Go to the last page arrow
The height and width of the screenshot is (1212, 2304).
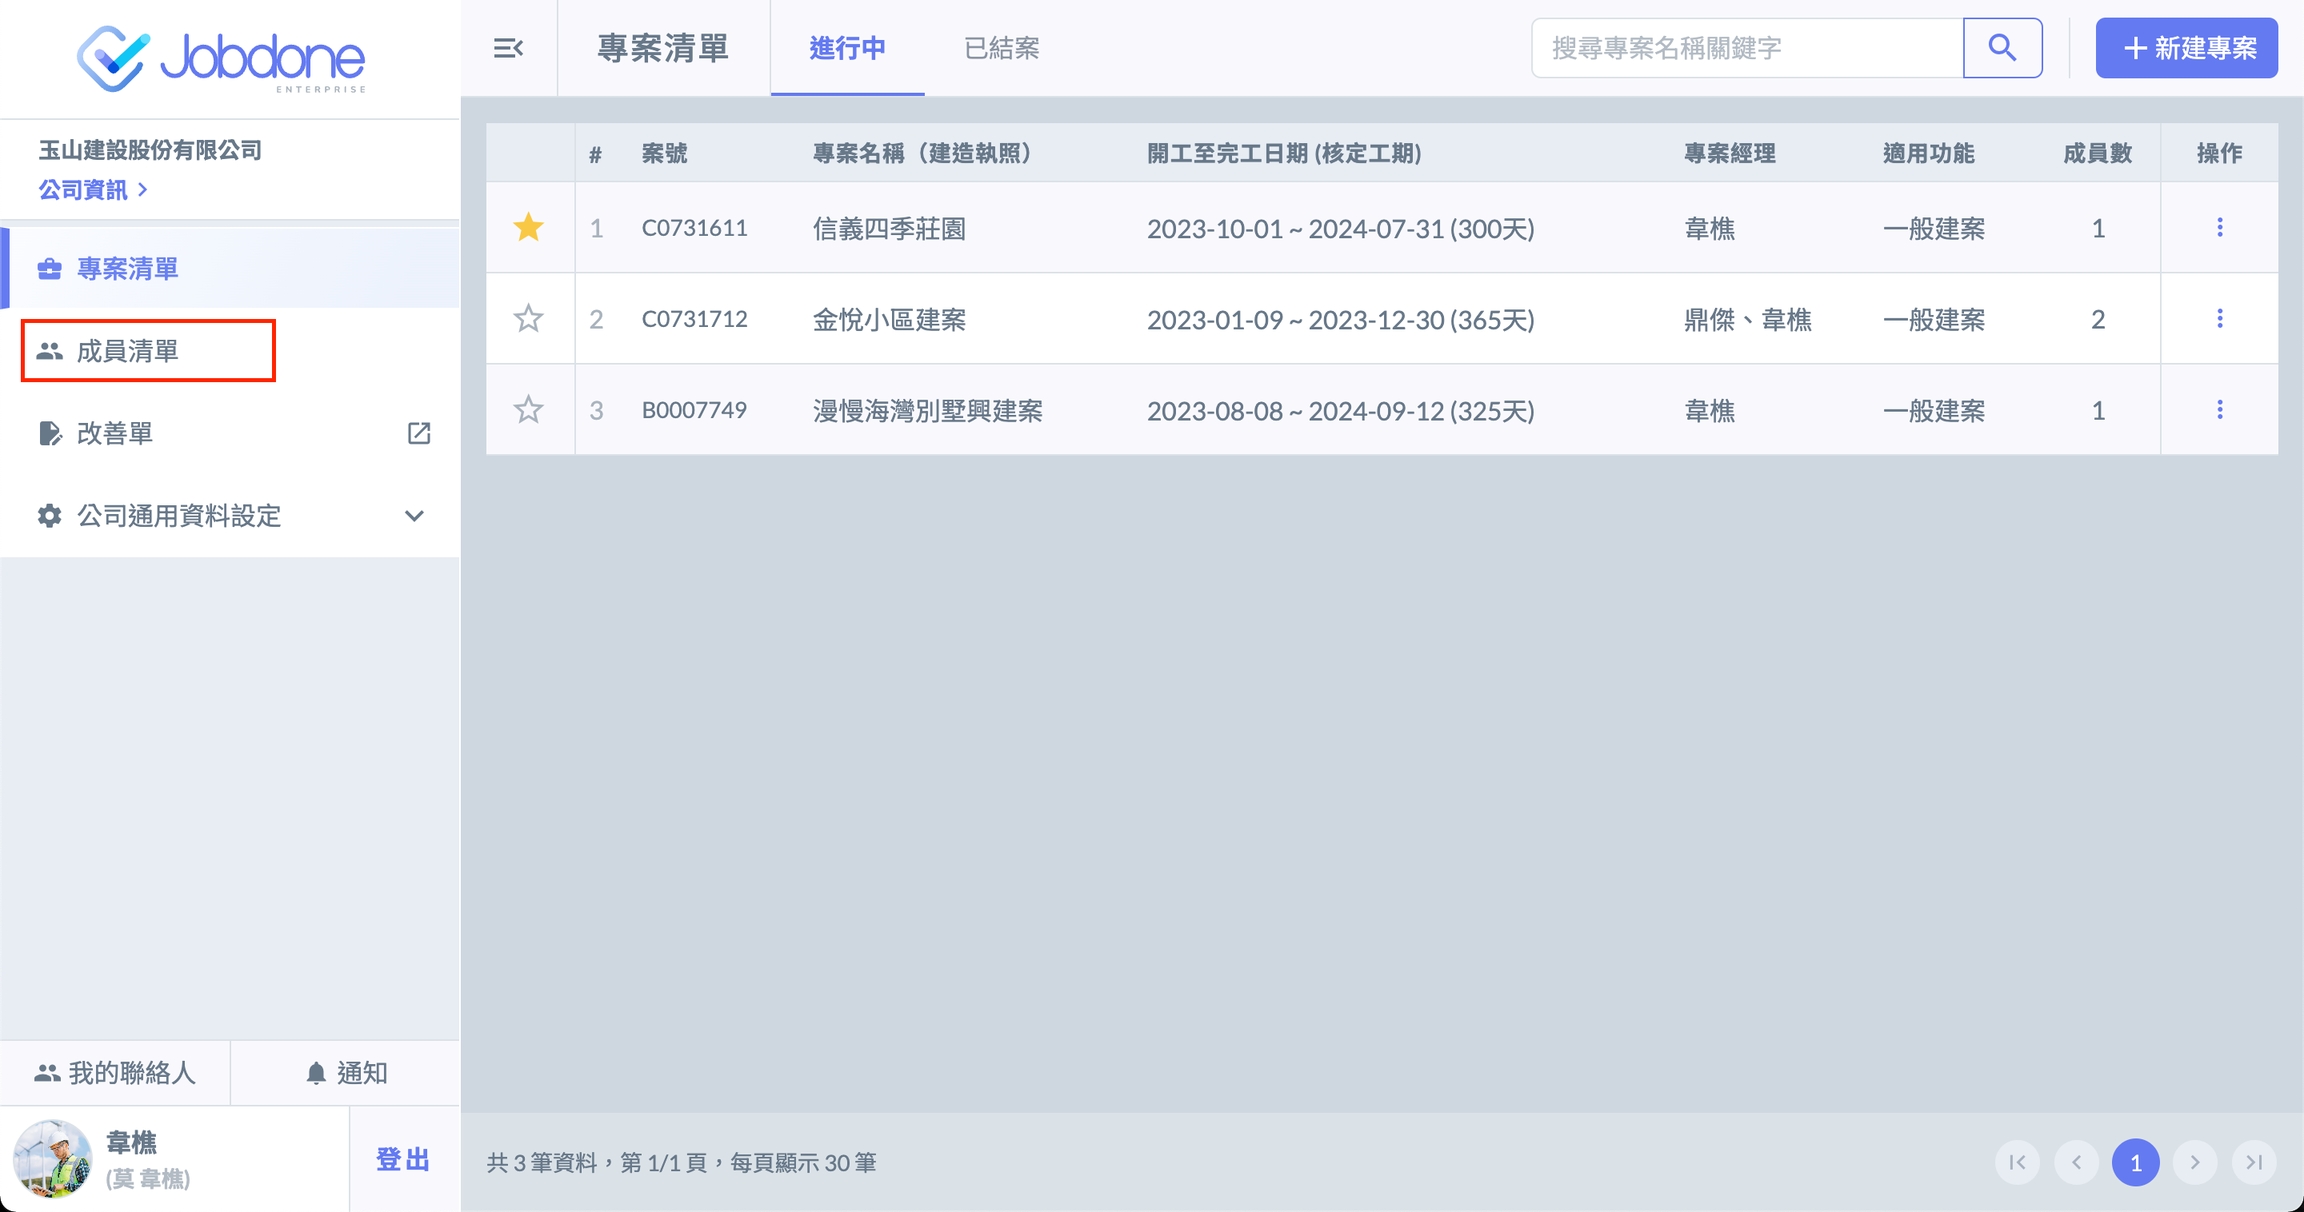click(x=2254, y=1163)
